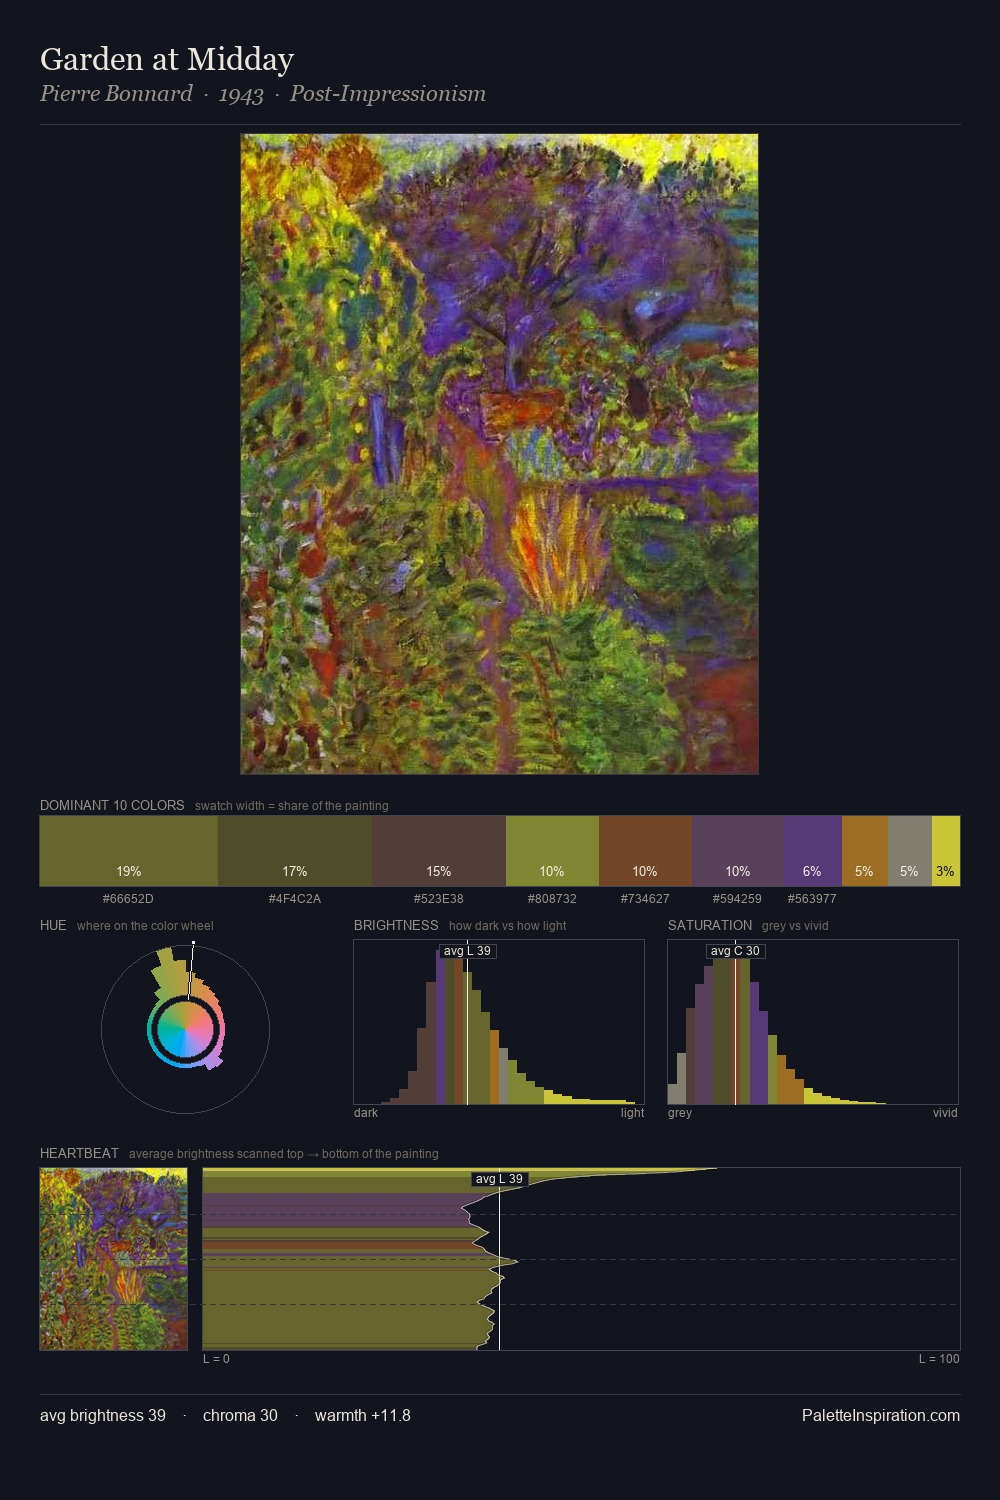Image resolution: width=1000 pixels, height=1500 pixels.
Task: Click the 3% yellow swatch
Action: [x=946, y=851]
